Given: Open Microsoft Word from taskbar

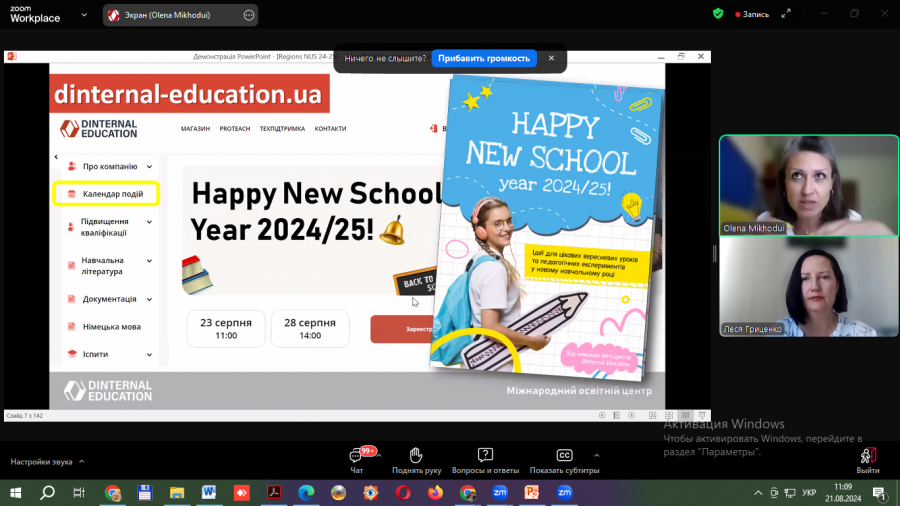Looking at the screenshot, I should pos(209,493).
